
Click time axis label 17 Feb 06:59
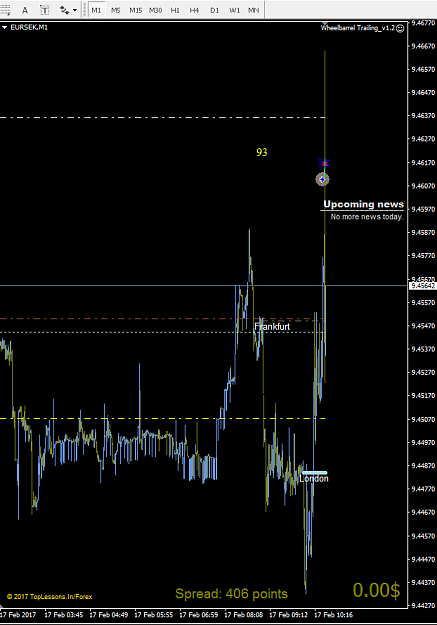point(199,615)
